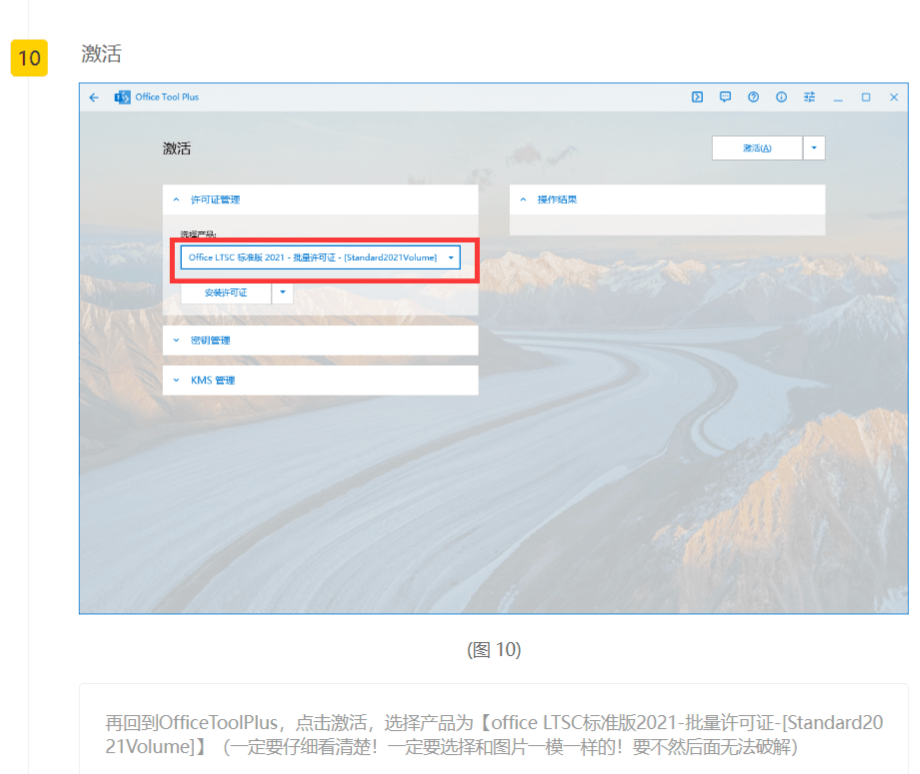Go back using the back arrow

click(94, 97)
